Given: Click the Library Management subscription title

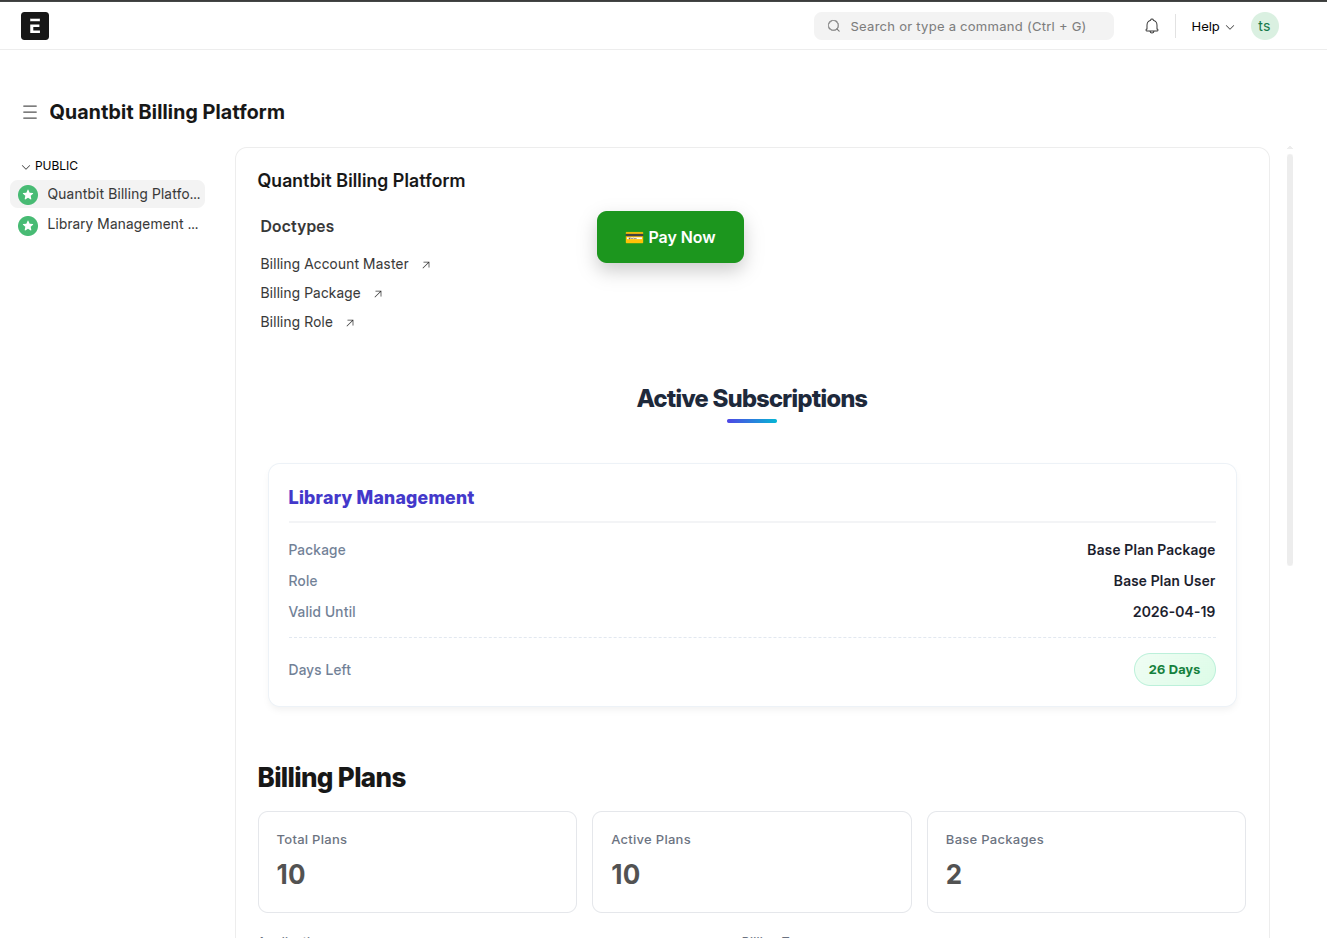Looking at the screenshot, I should coord(381,498).
